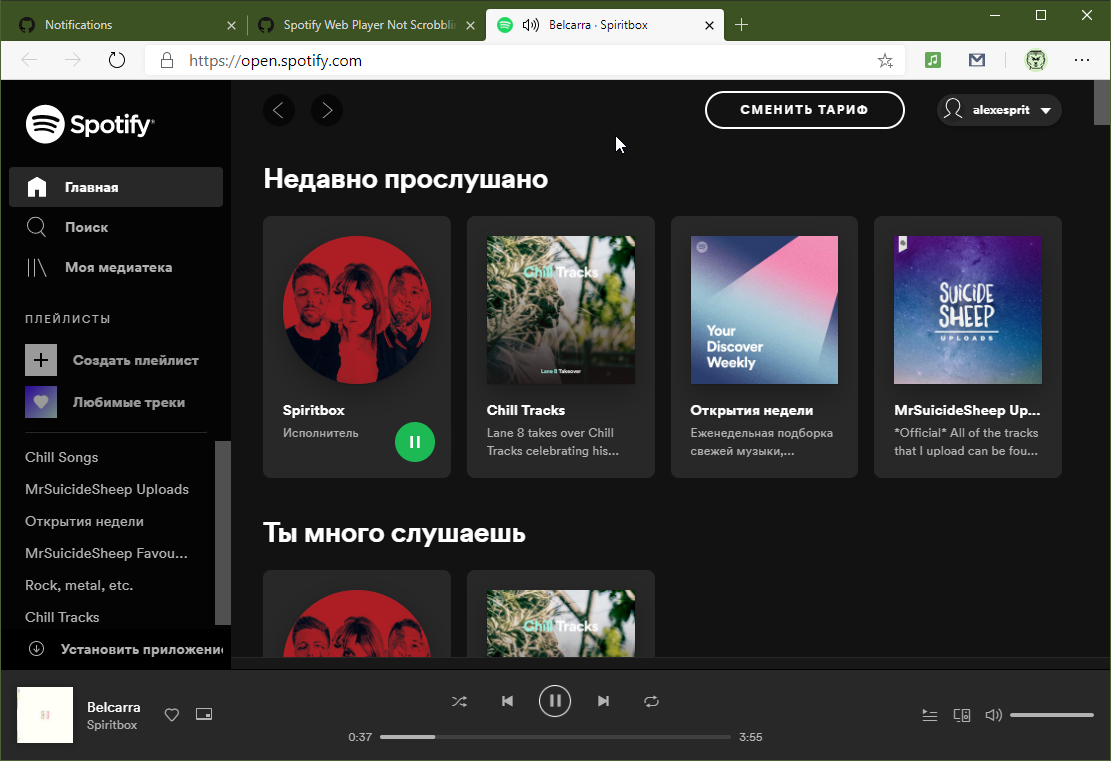Click the main page vertical scrollbar
Image resolution: width=1111 pixels, height=761 pixels.
(x=1102, y=103)
